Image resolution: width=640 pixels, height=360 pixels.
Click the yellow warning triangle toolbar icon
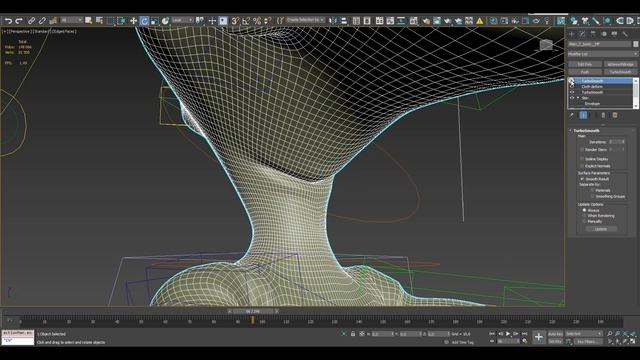pyautogui.click(x=480, y=20)
